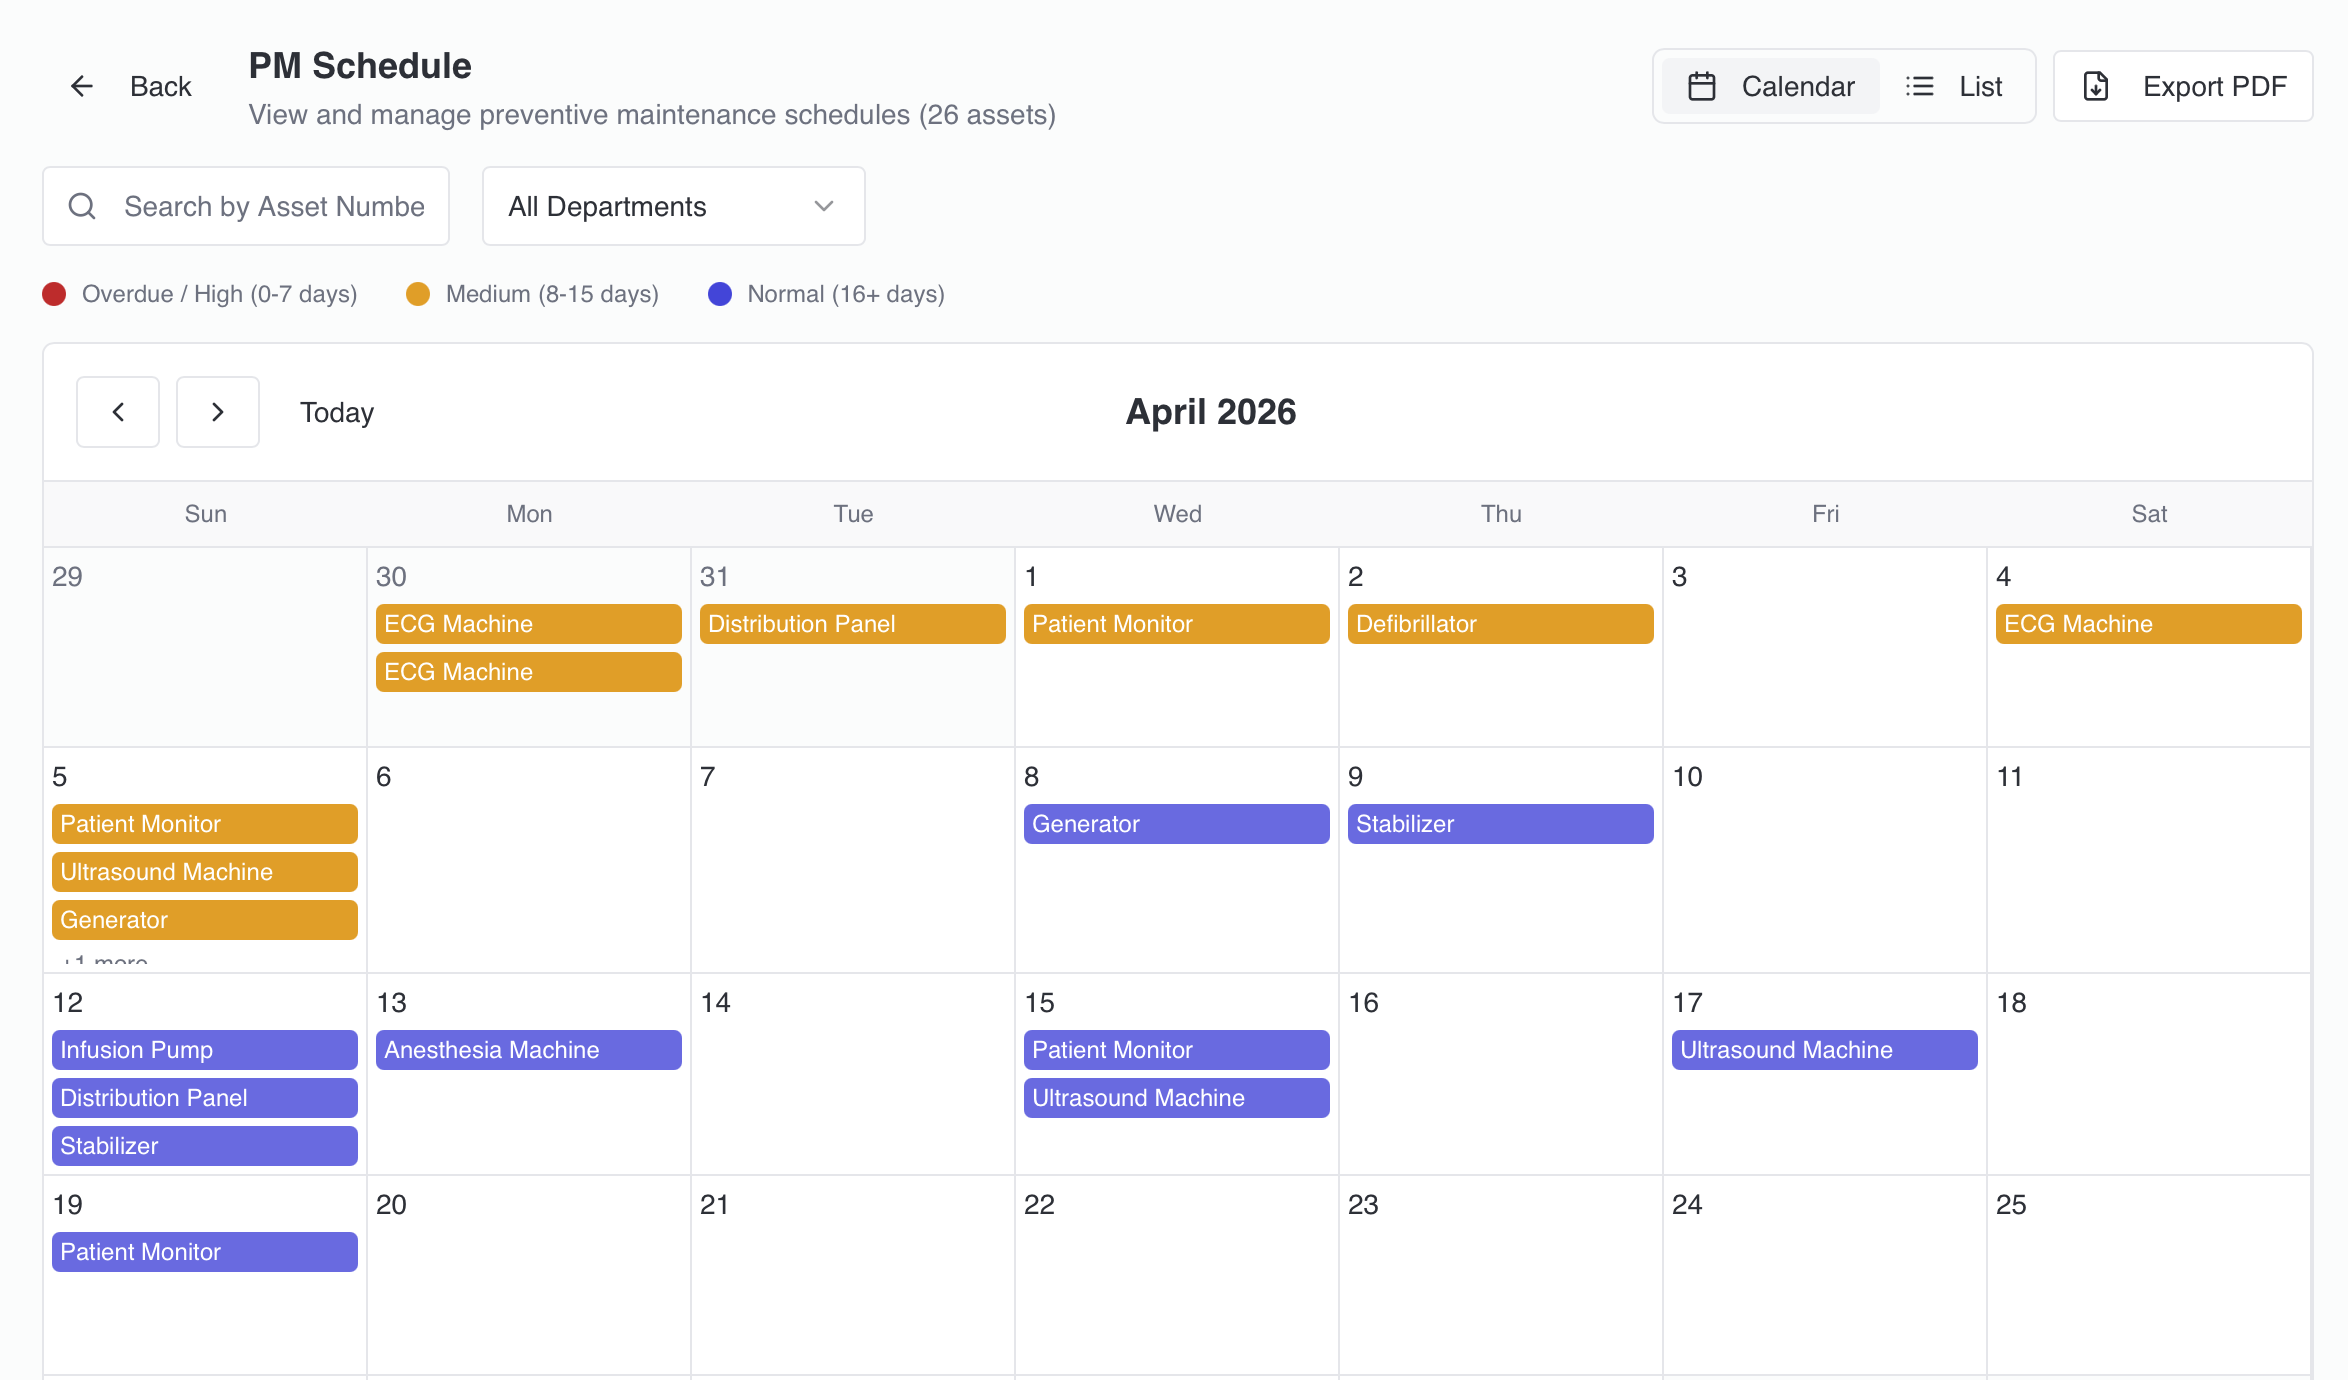Click the left chevron to view March
Viewport: 2348px width, 1380px height.
118,412
